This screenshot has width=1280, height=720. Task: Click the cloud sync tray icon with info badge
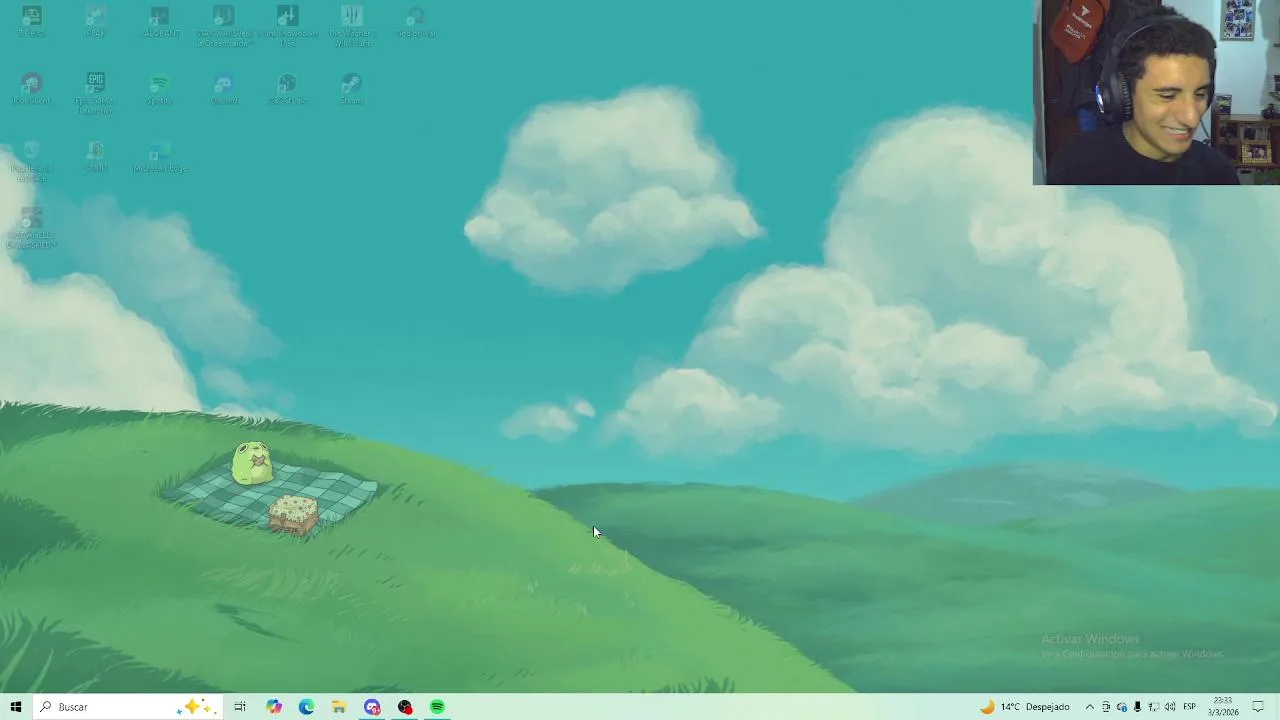point(1121,707)
